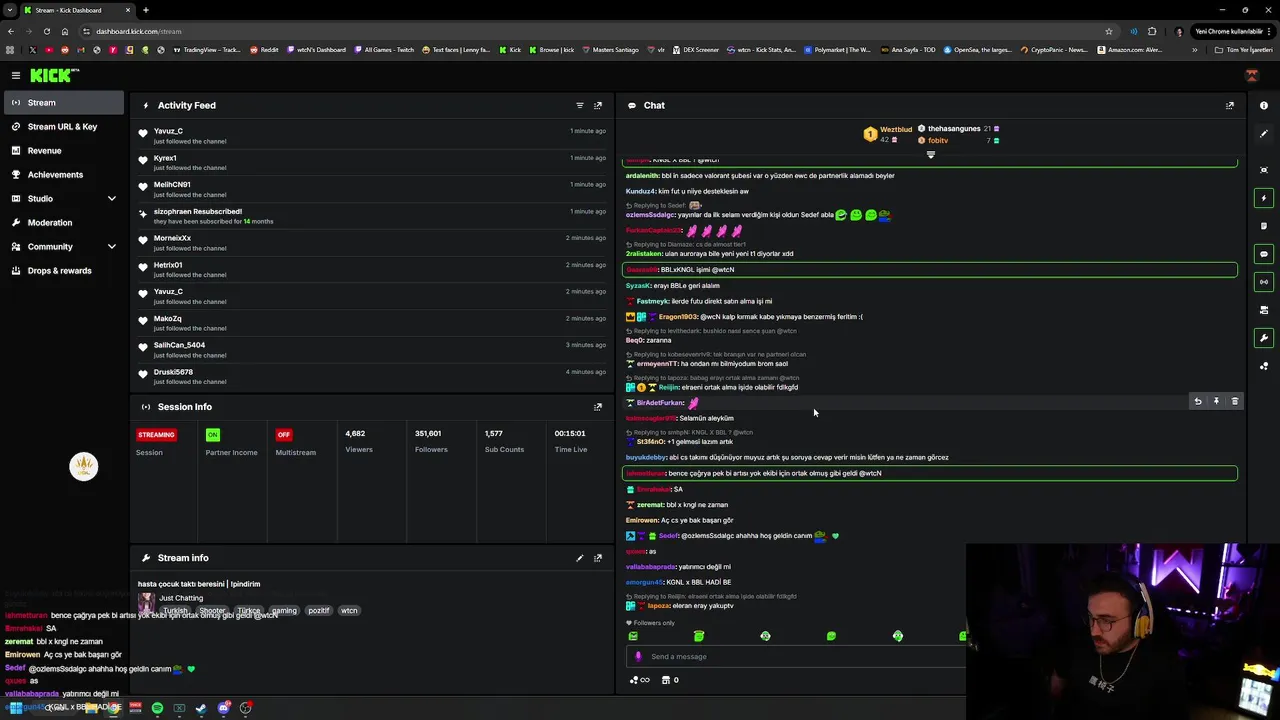1280x720 pixels.
Task: Click username Sedef in chat
Action: click(668, 536)
